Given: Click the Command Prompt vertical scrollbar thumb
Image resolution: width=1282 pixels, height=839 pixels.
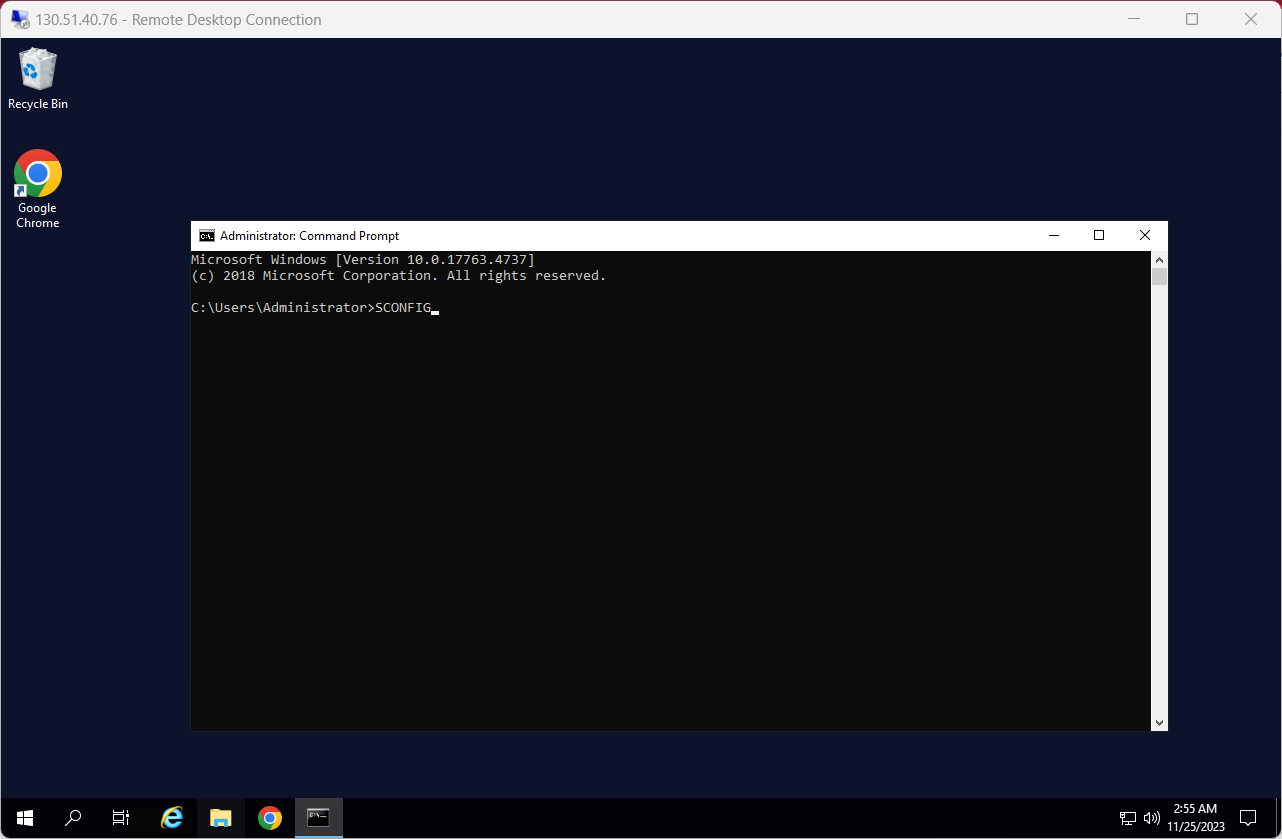Looking at the screenshot, I should pos(1159,277).
